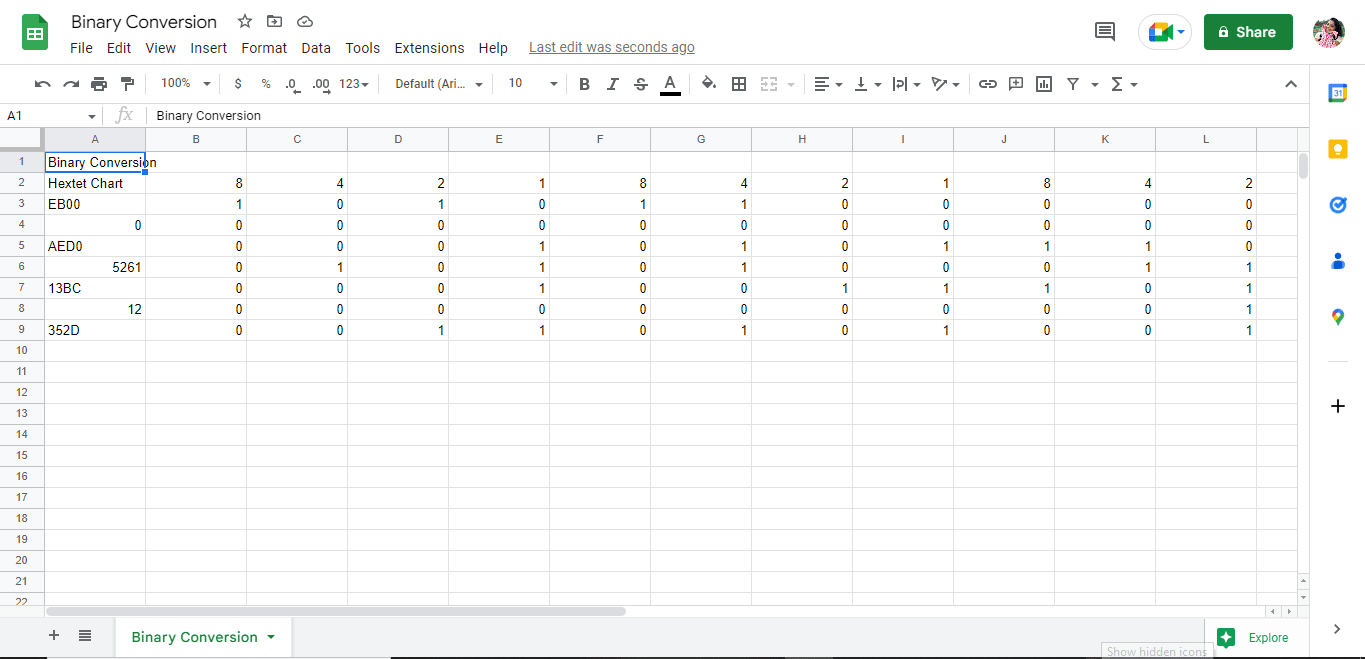Image resolution: width=1365 pixels, height=659 pixels.
Task: Open the Functions sigma menu
Action: coord(1124,84)
